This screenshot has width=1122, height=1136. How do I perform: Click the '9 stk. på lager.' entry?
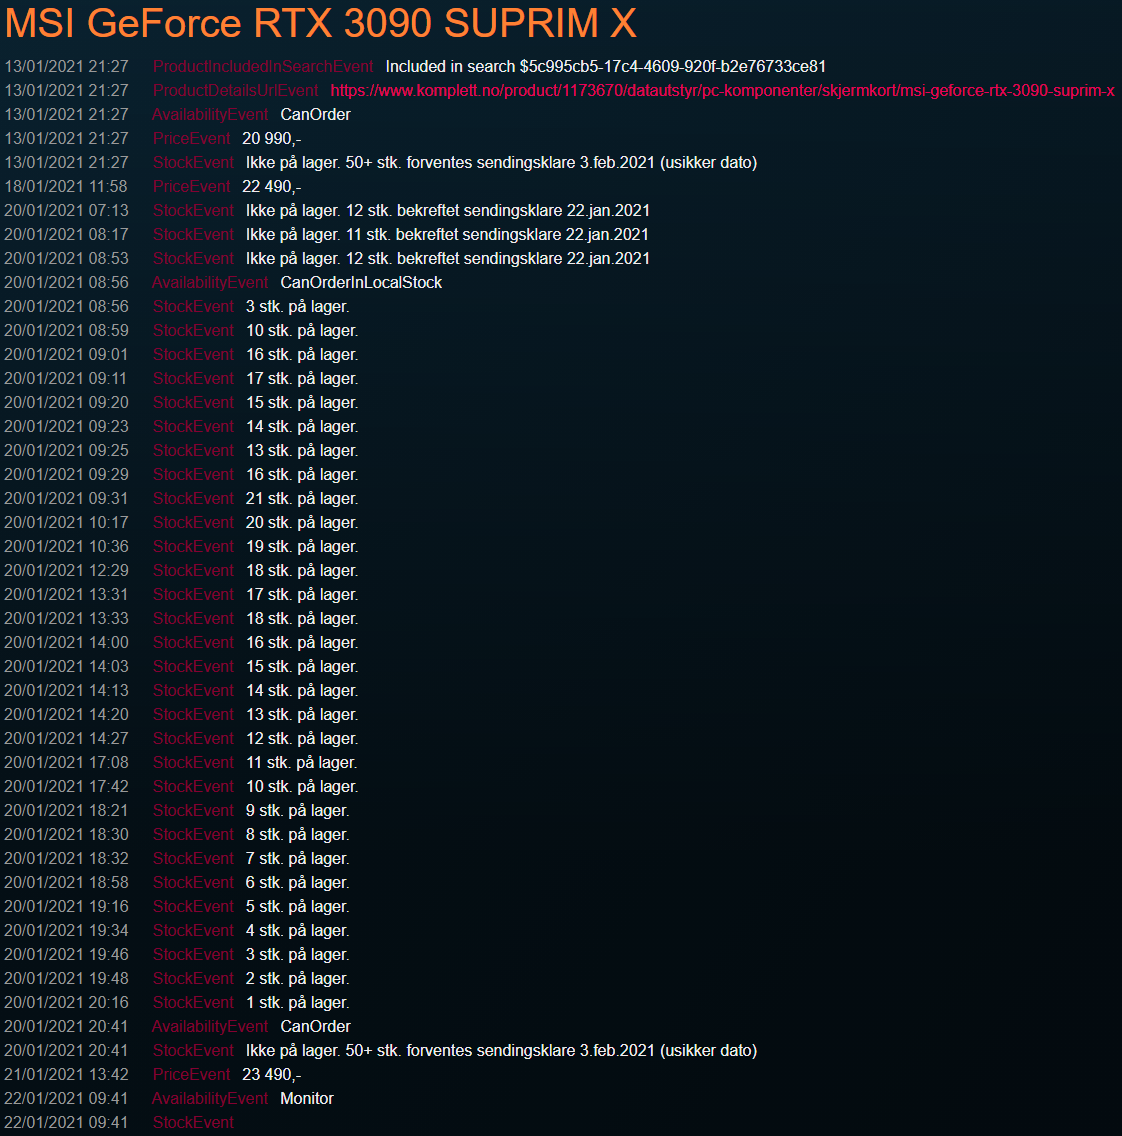click(x=298, y=811)
